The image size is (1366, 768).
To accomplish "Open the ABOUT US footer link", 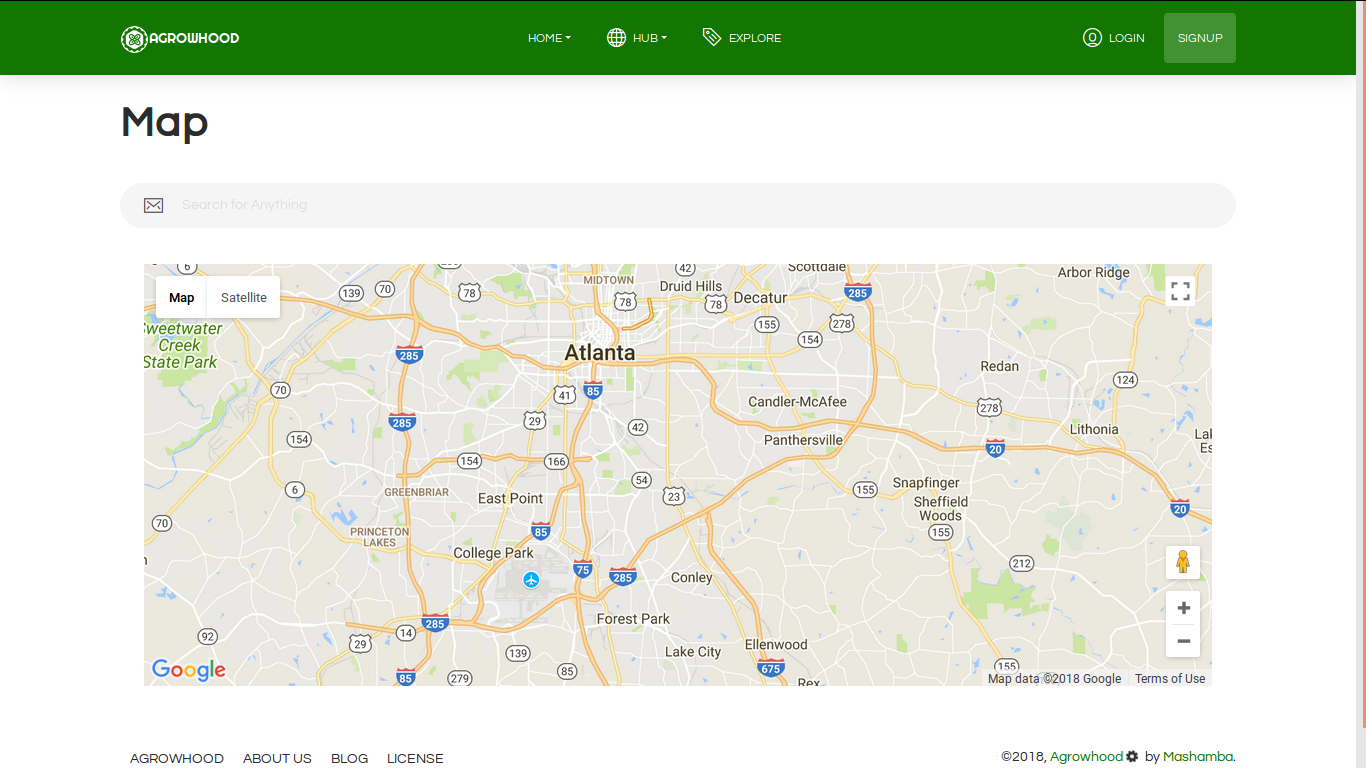I will click(x=277, y=759).
